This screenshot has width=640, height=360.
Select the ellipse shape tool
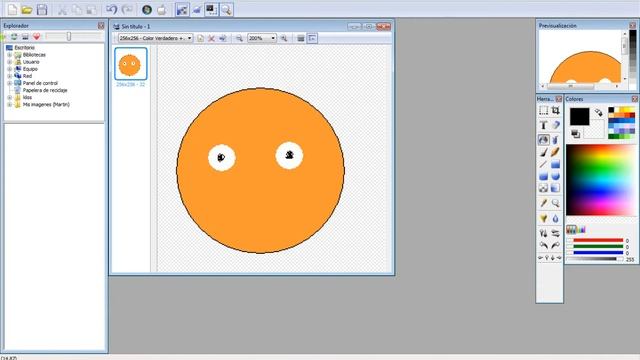(556, 176)
